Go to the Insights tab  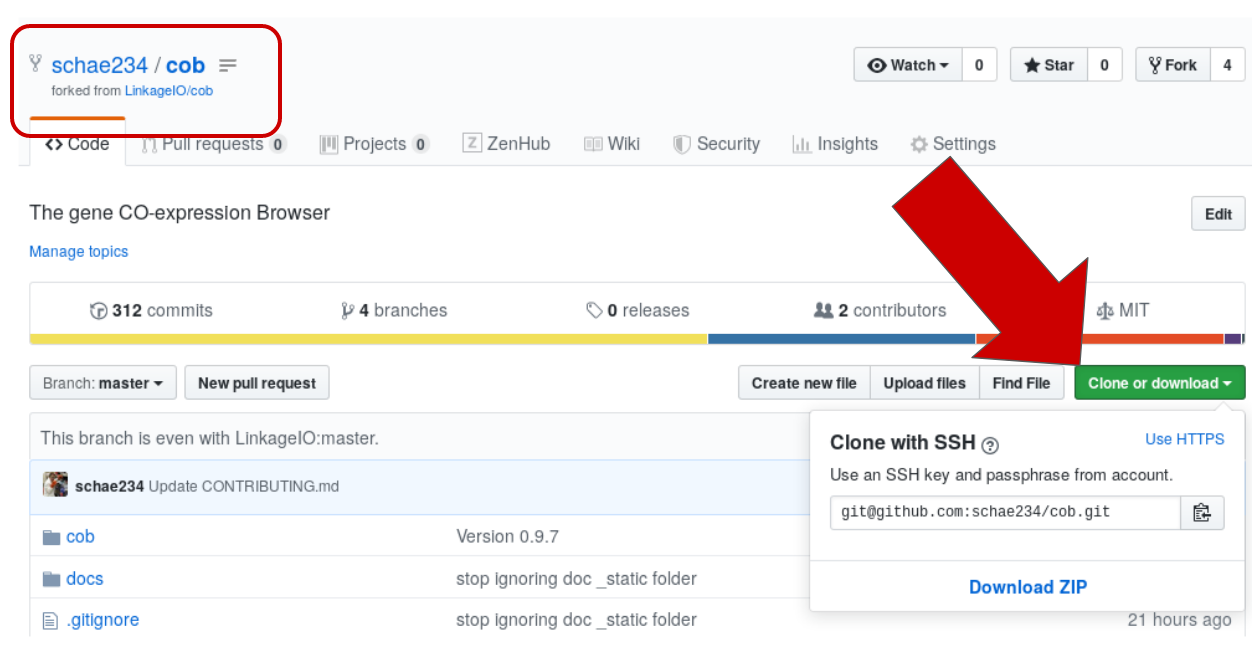pyautogui.click(x=835, y=144)
